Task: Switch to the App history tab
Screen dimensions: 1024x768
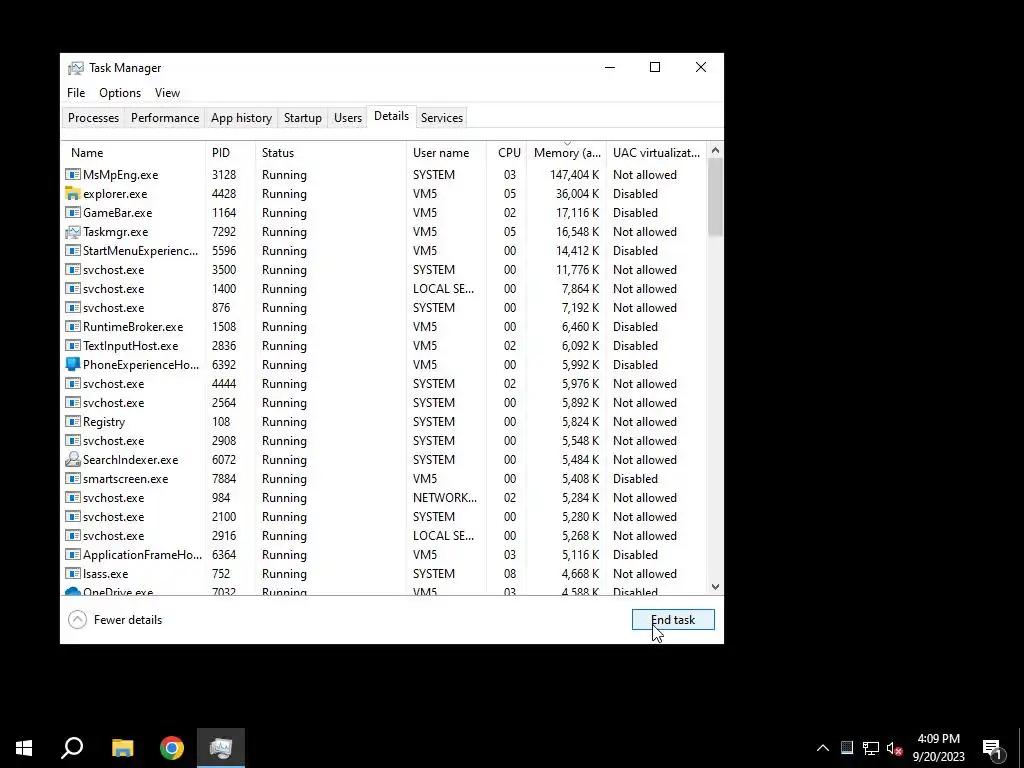Action: [x=241, y=118]
